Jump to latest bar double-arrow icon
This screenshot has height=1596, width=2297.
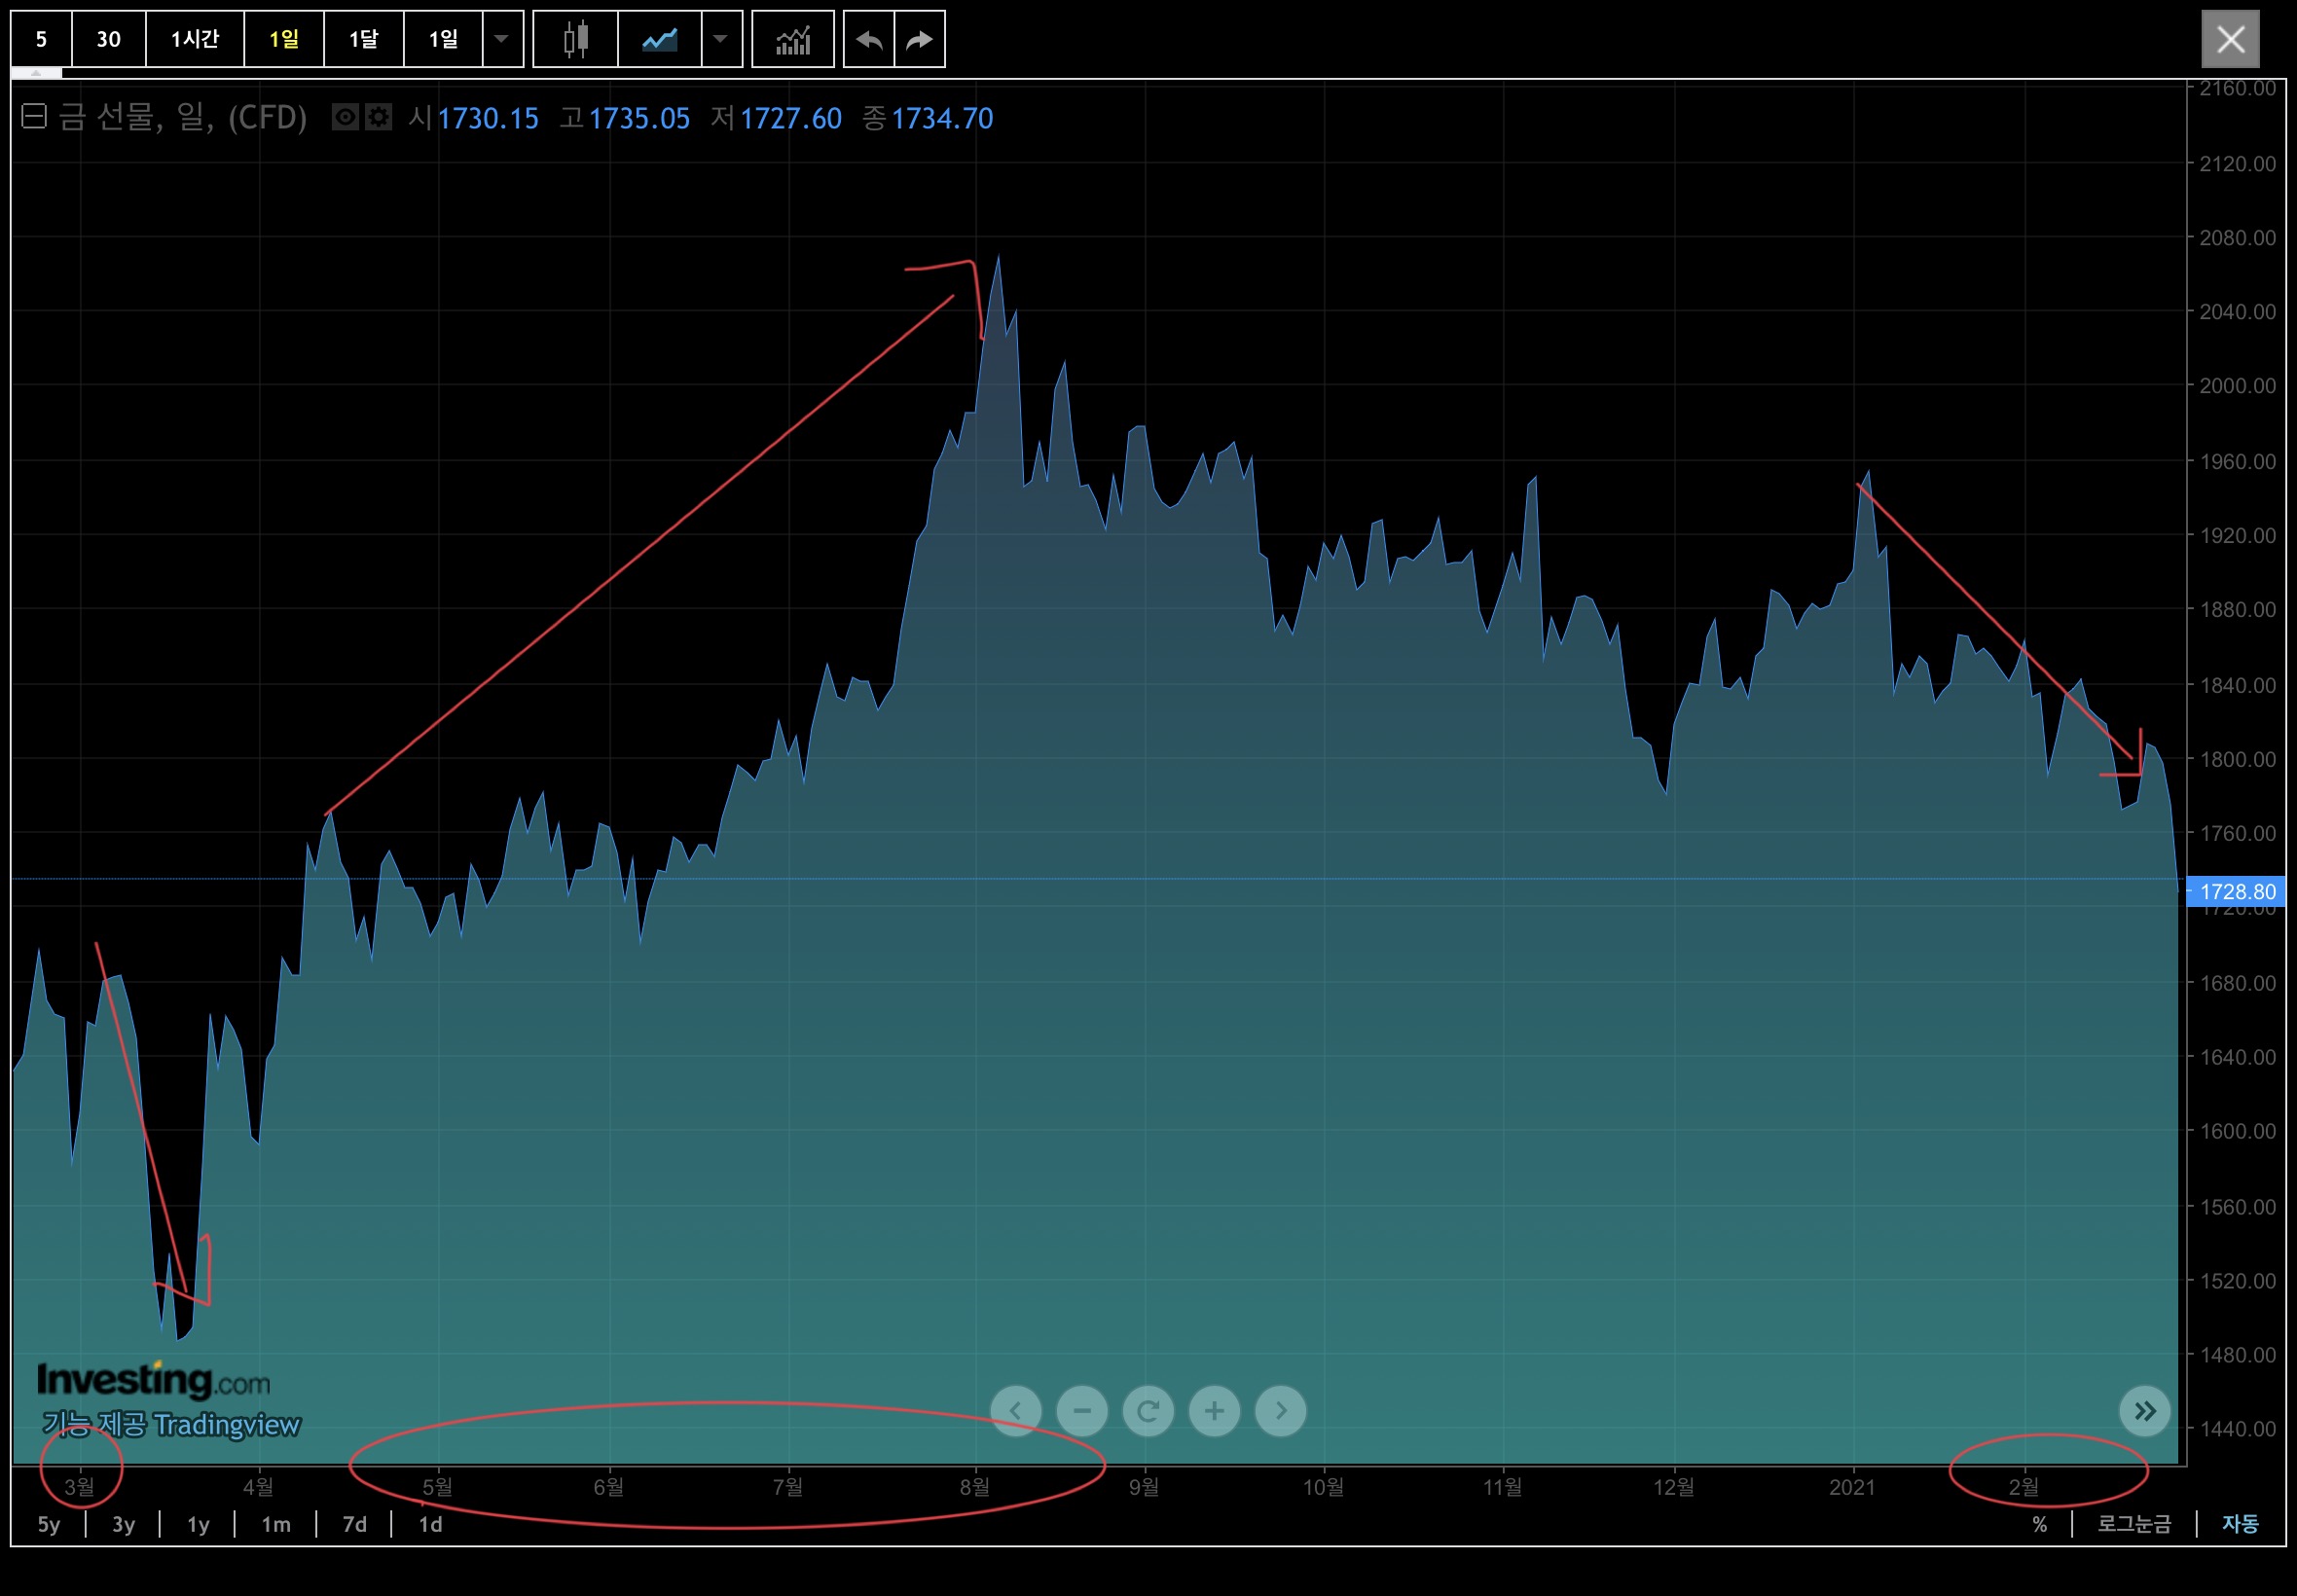[x=2144, y=1411]
